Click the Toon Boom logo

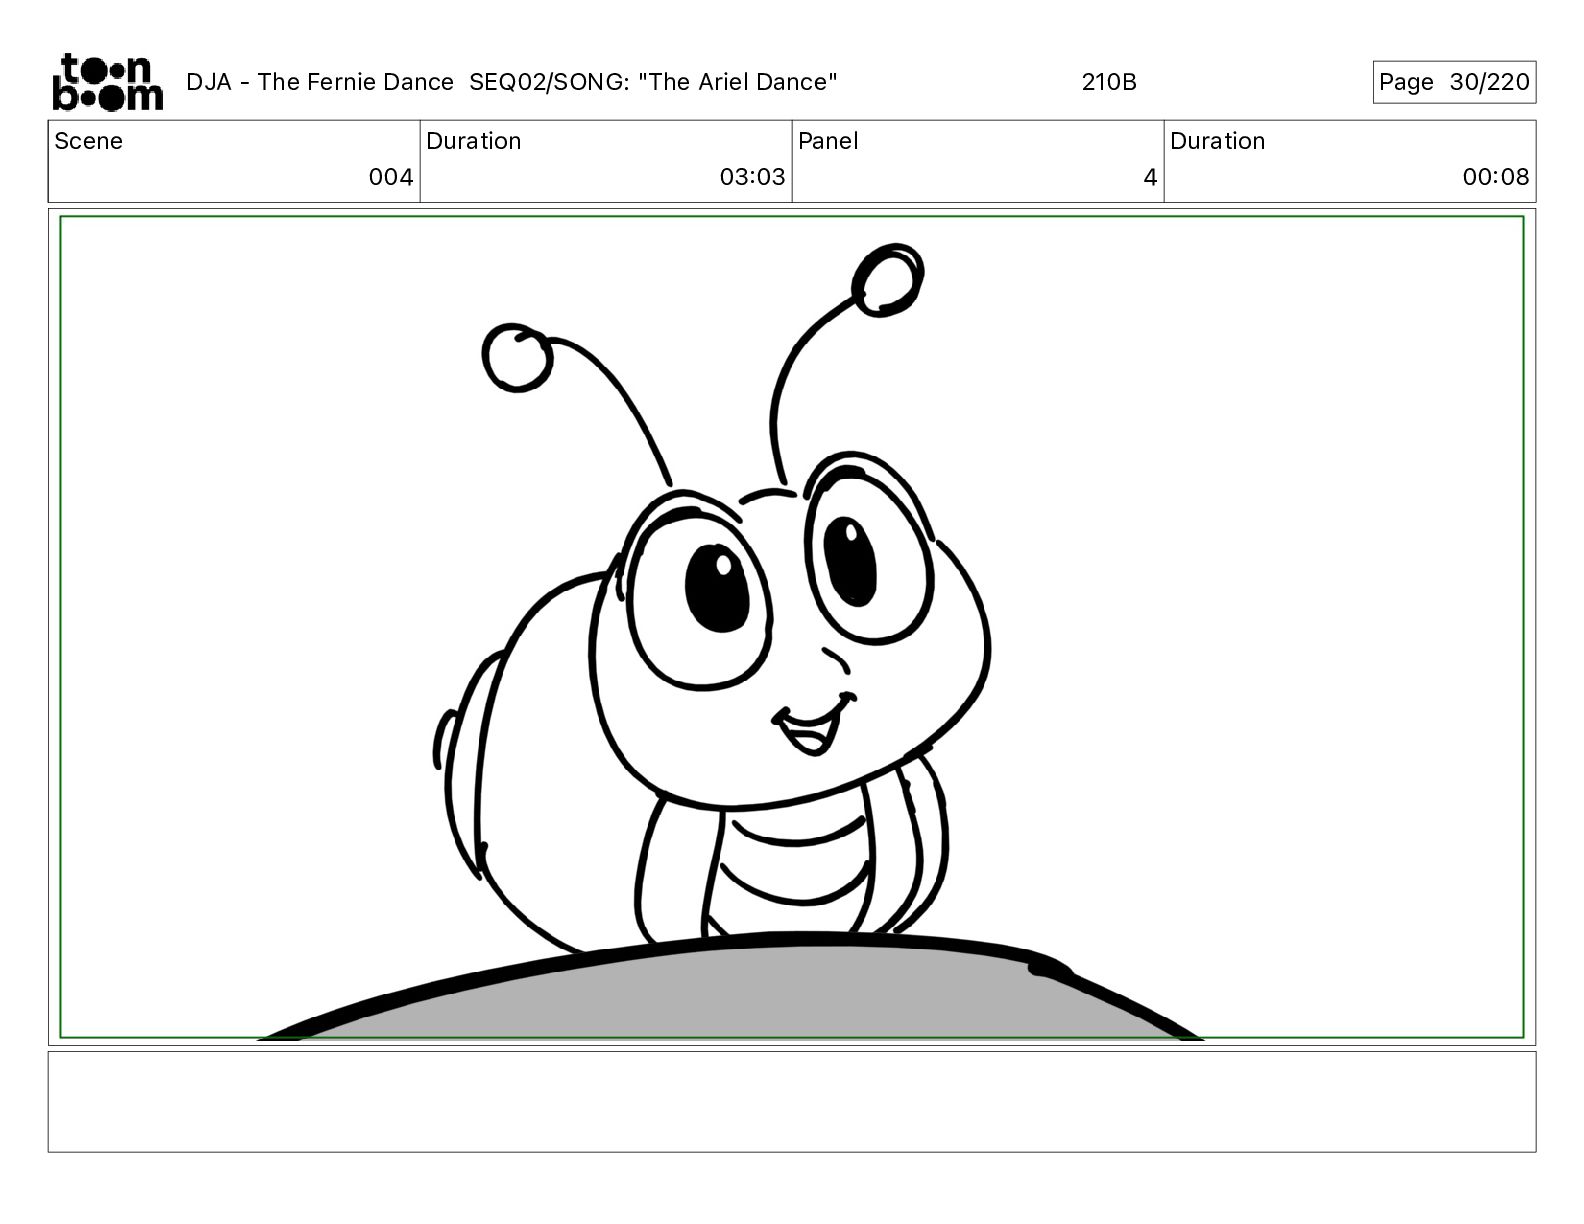click(107, 82)
